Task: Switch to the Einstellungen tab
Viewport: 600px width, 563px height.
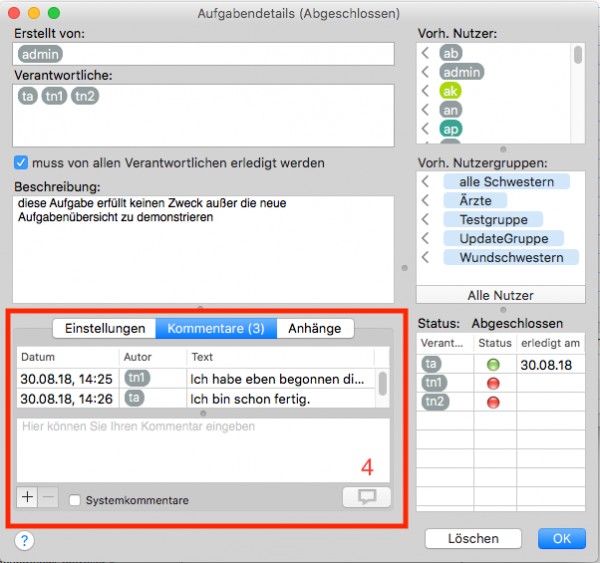Action: pyautogui.click(x=104, y=328)
